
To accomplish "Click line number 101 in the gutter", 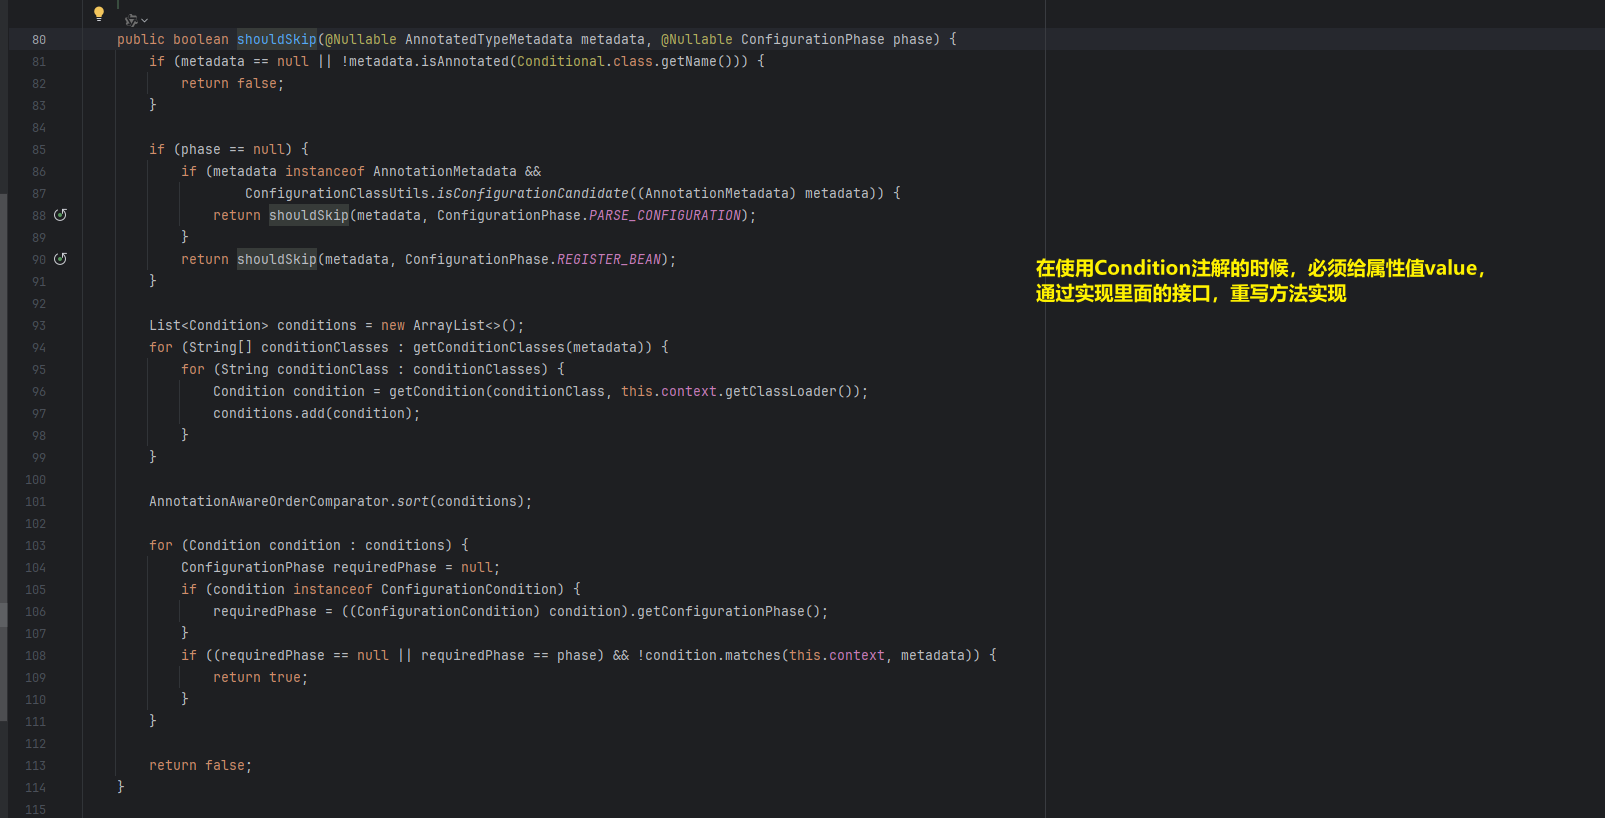I will tap(36, 501).
